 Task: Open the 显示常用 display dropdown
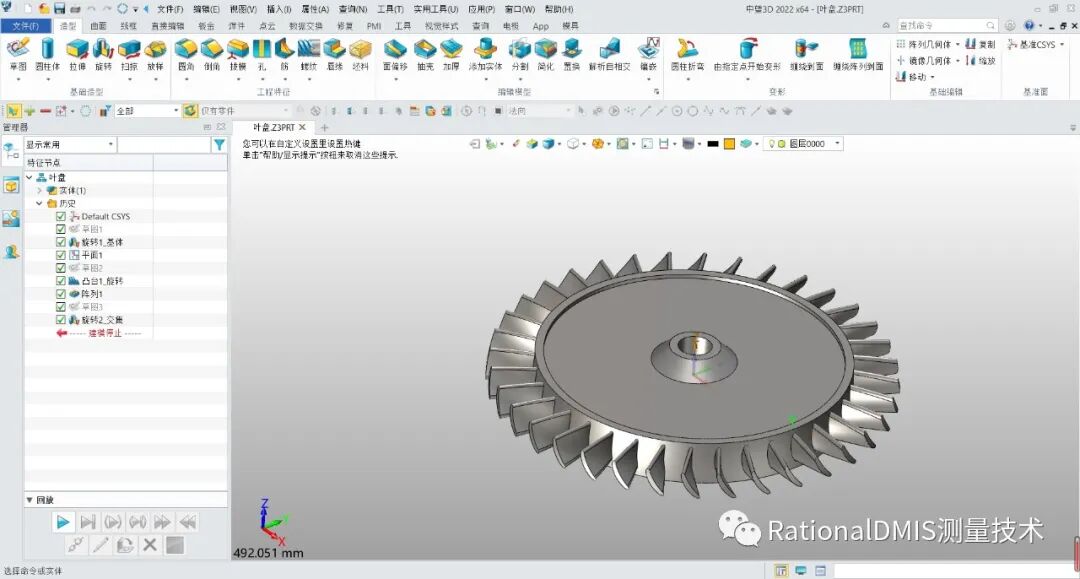[x=70, y=145]
